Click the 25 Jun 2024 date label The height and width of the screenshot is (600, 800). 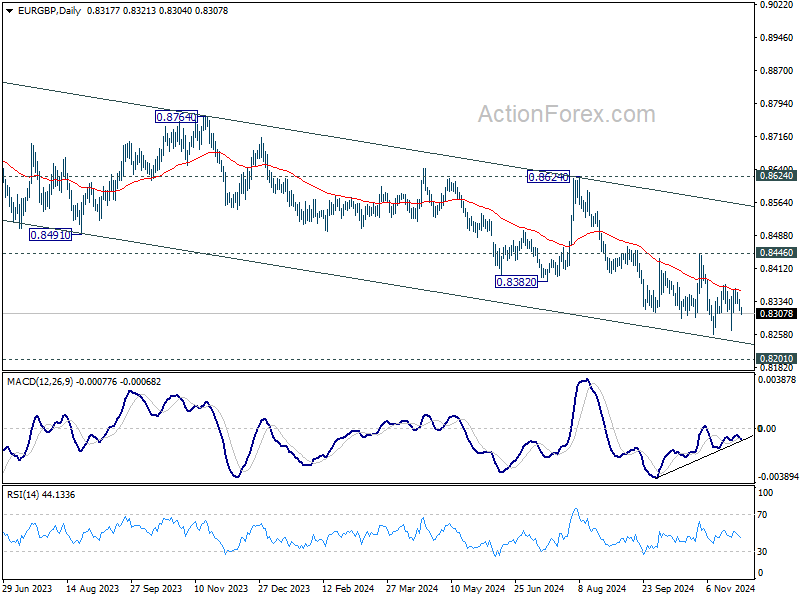coord(539,588)
